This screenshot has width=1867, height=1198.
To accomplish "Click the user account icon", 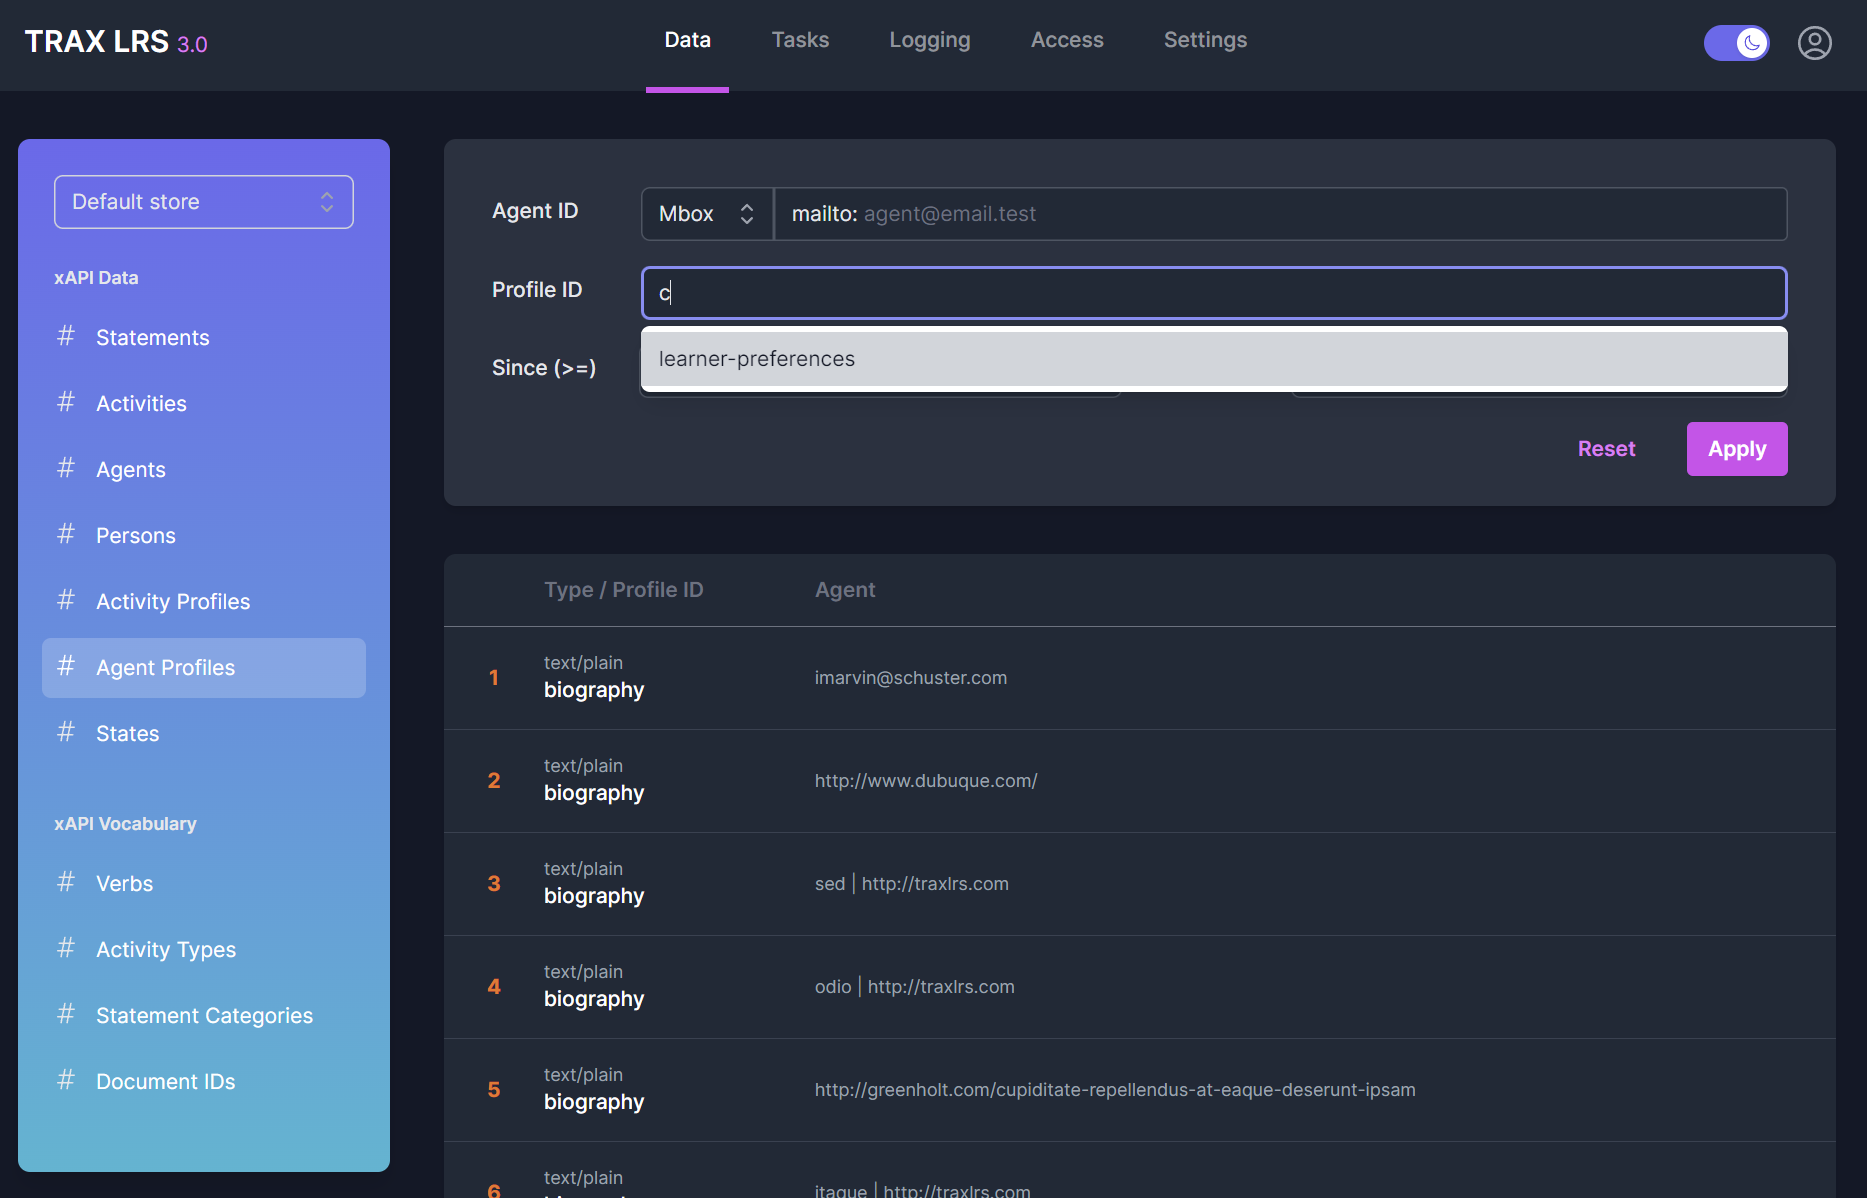I will pyautogui.click(x=1814, y=43).
